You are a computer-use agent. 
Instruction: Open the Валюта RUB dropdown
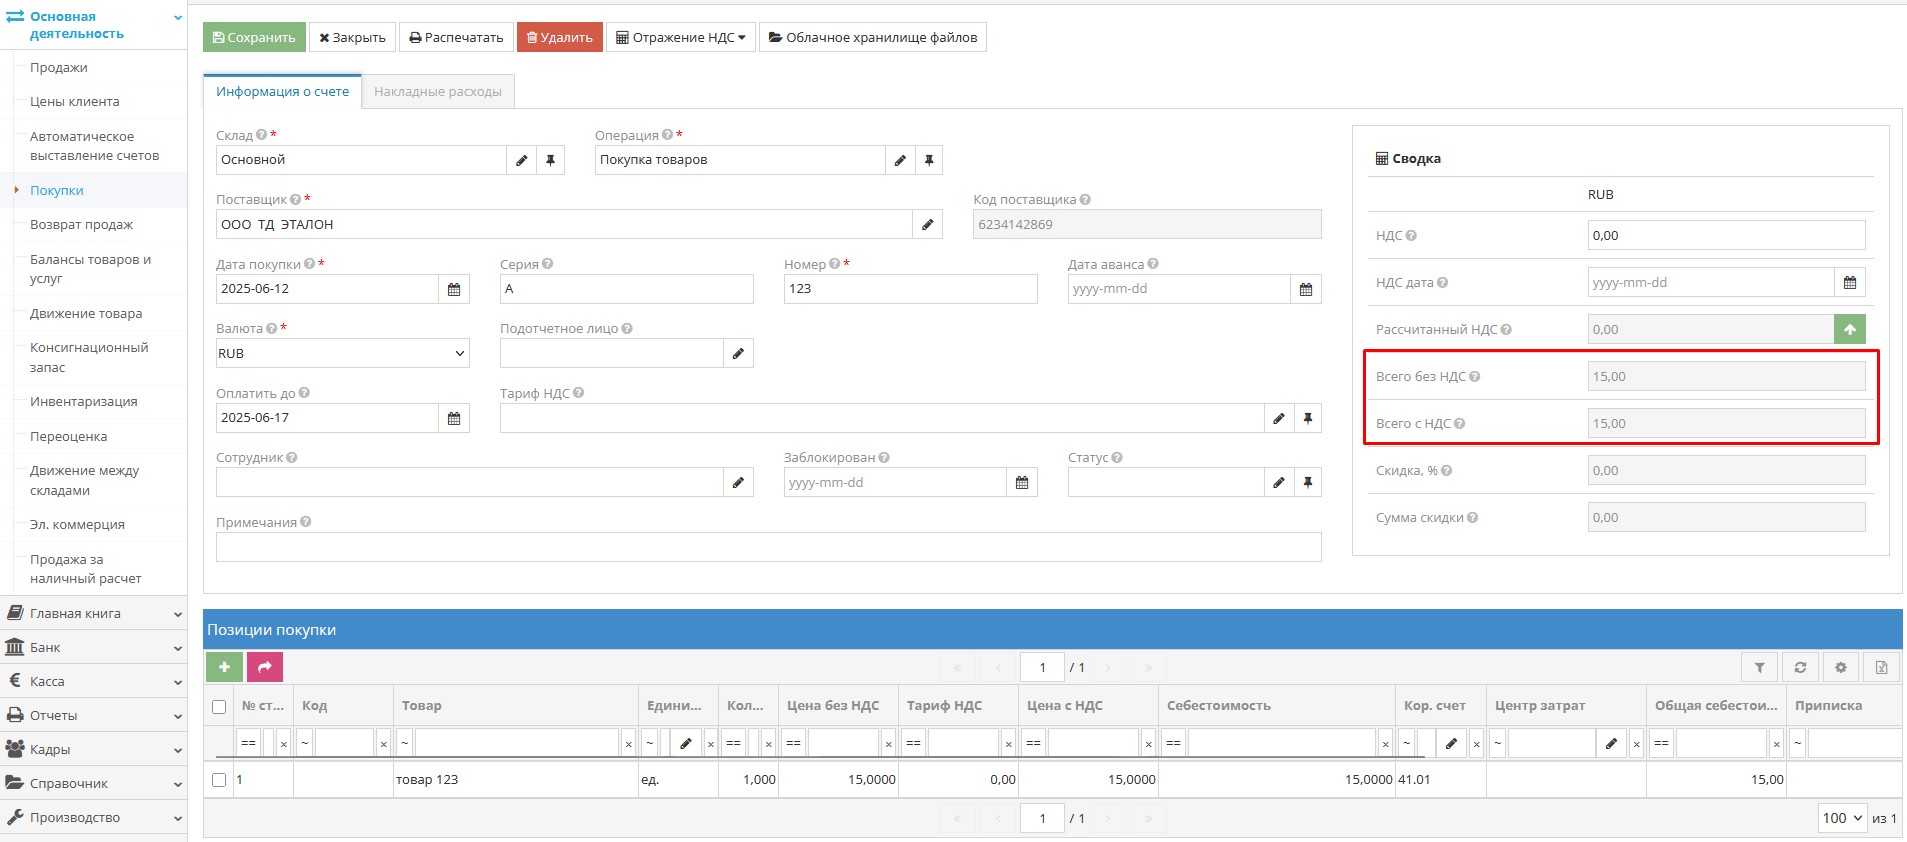click(342, 354)
